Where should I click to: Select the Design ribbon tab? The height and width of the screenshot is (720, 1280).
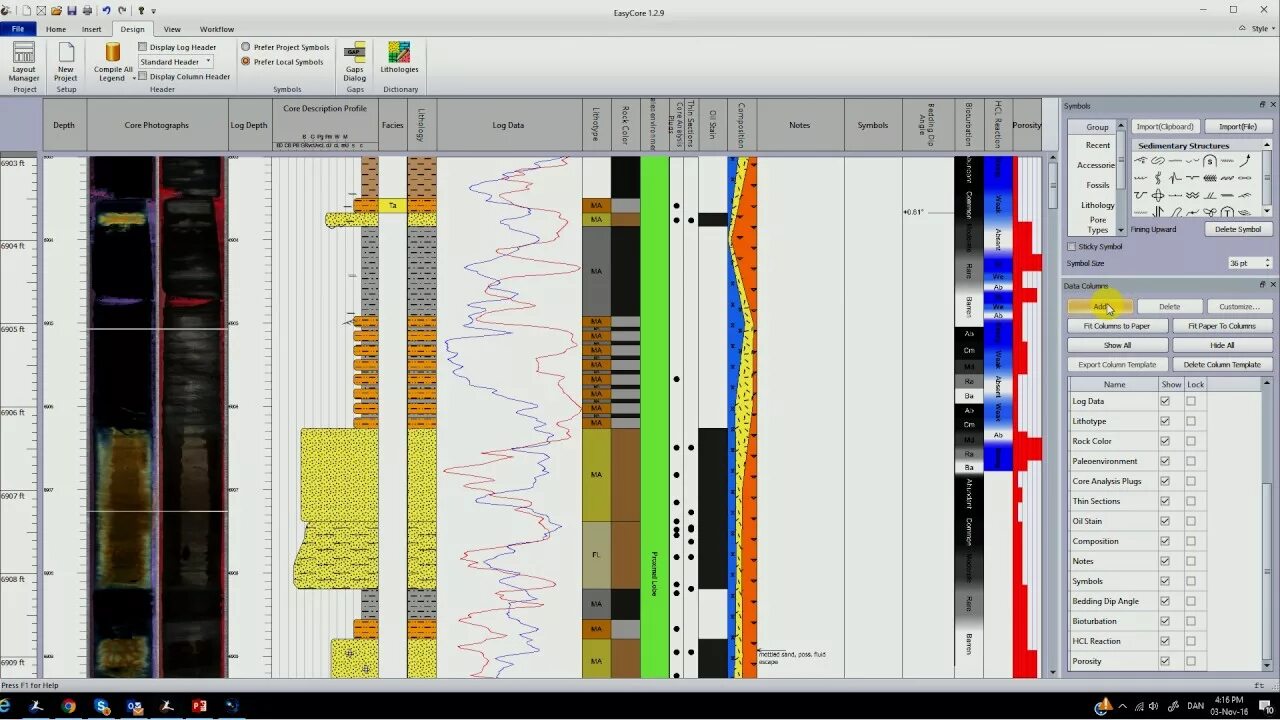[x=132, y=29]
